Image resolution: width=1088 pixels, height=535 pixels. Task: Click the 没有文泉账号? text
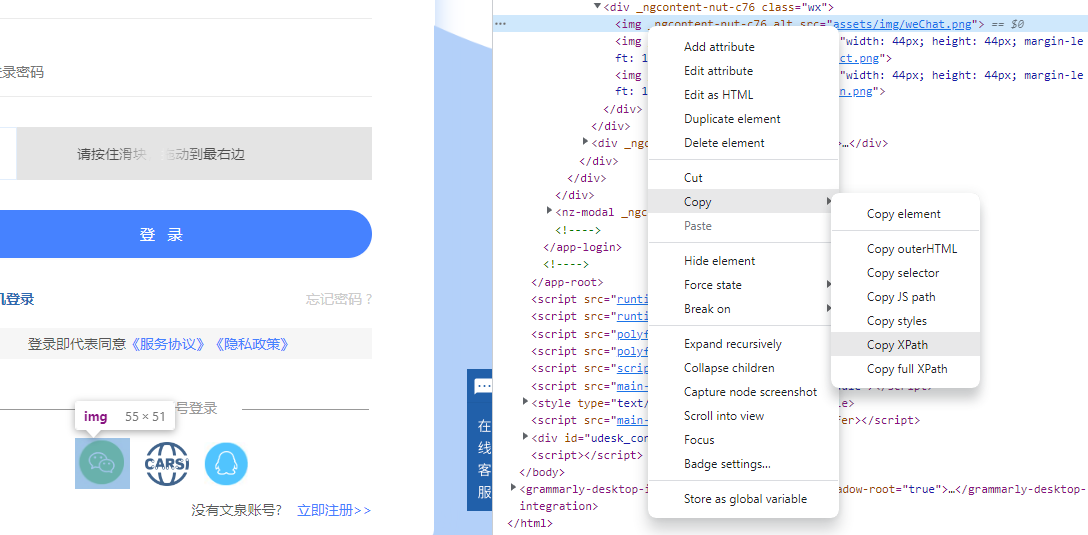237,511
